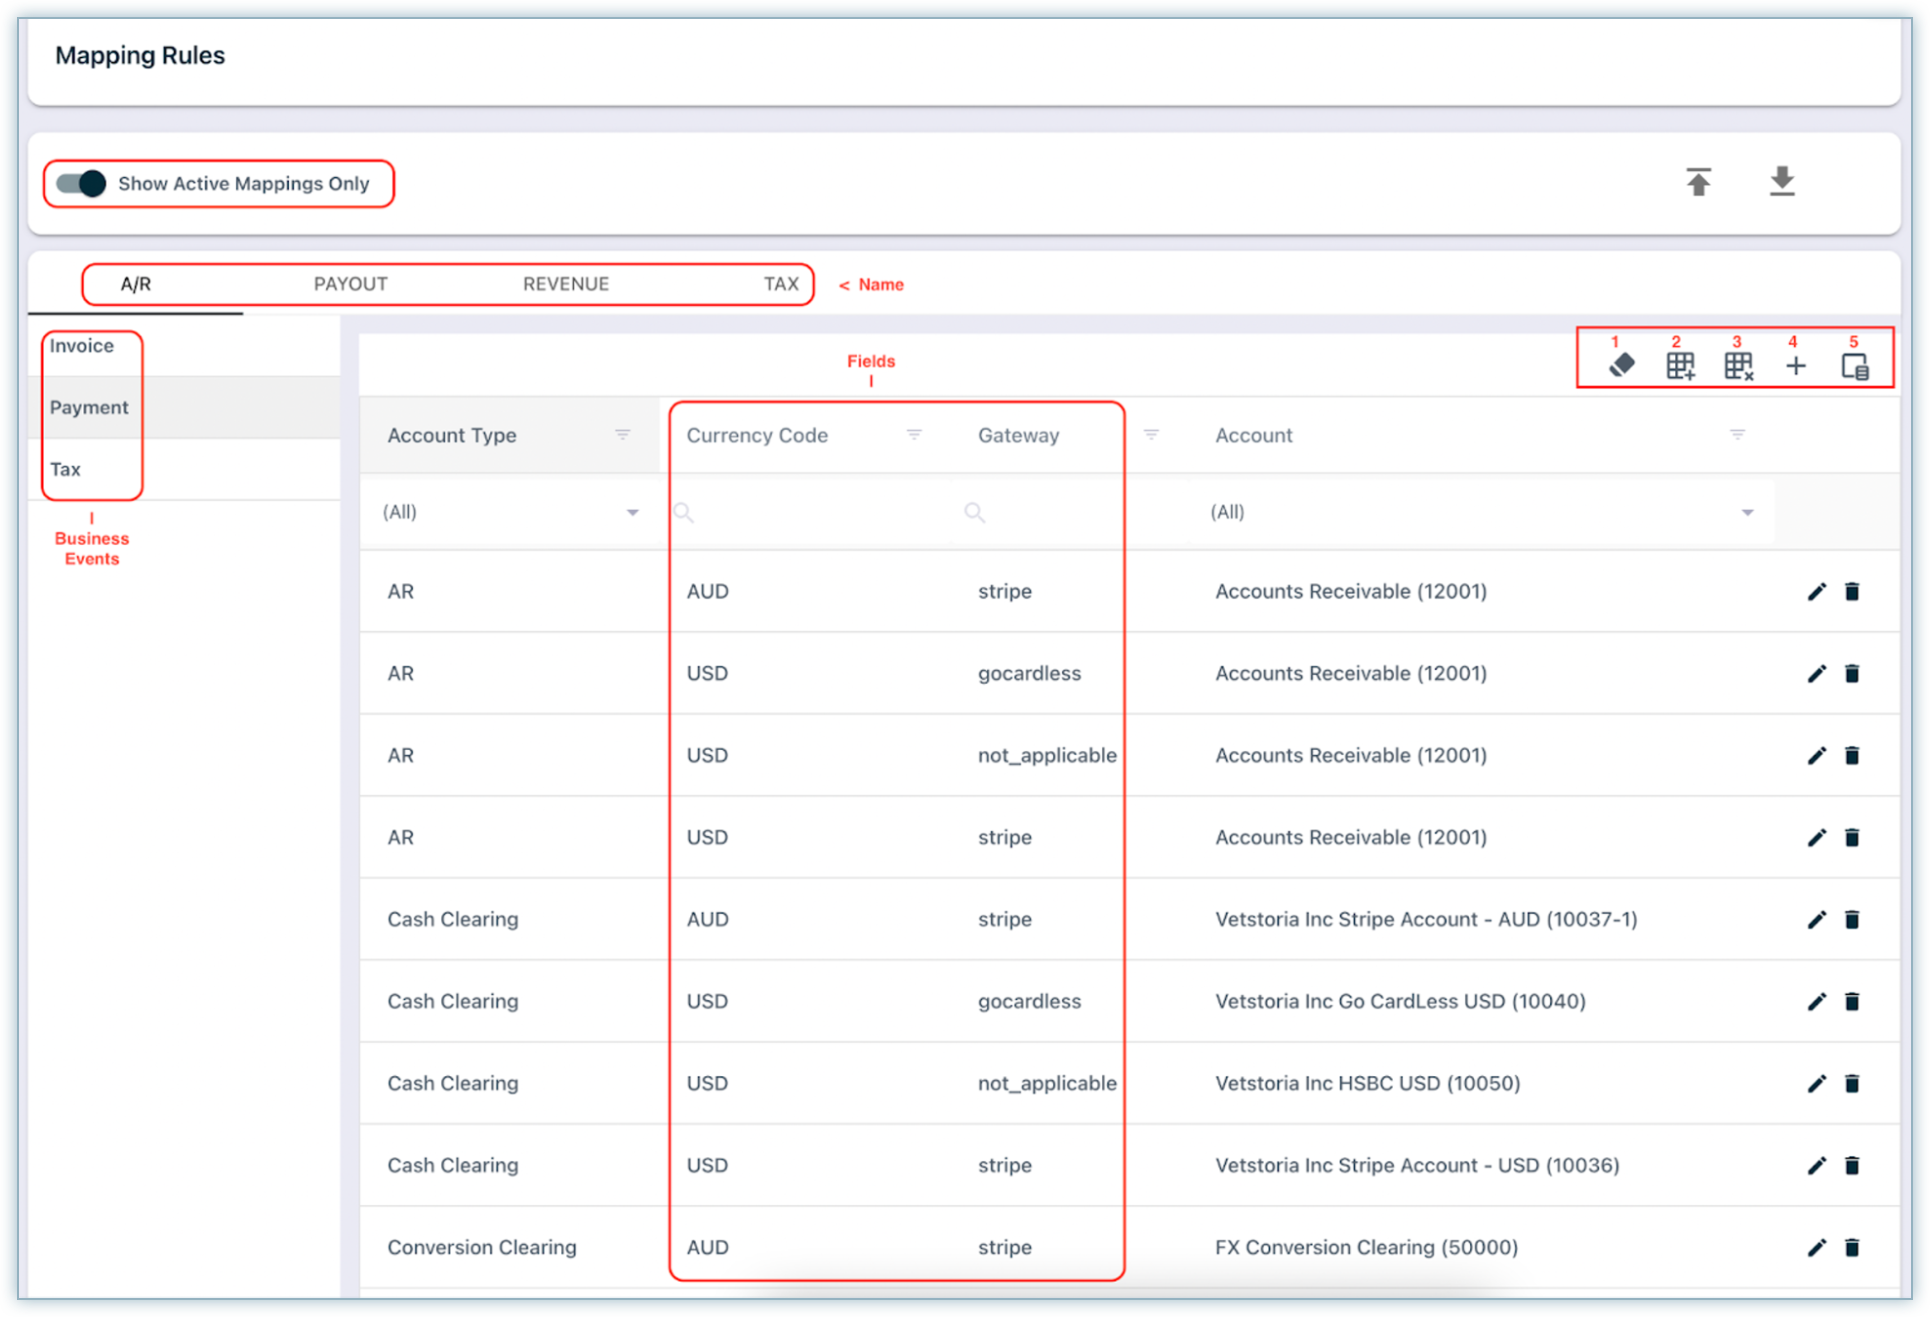
Task: Click the eraser clear-filters icon
Action: pyautogui.click(x=1621, y=366)
